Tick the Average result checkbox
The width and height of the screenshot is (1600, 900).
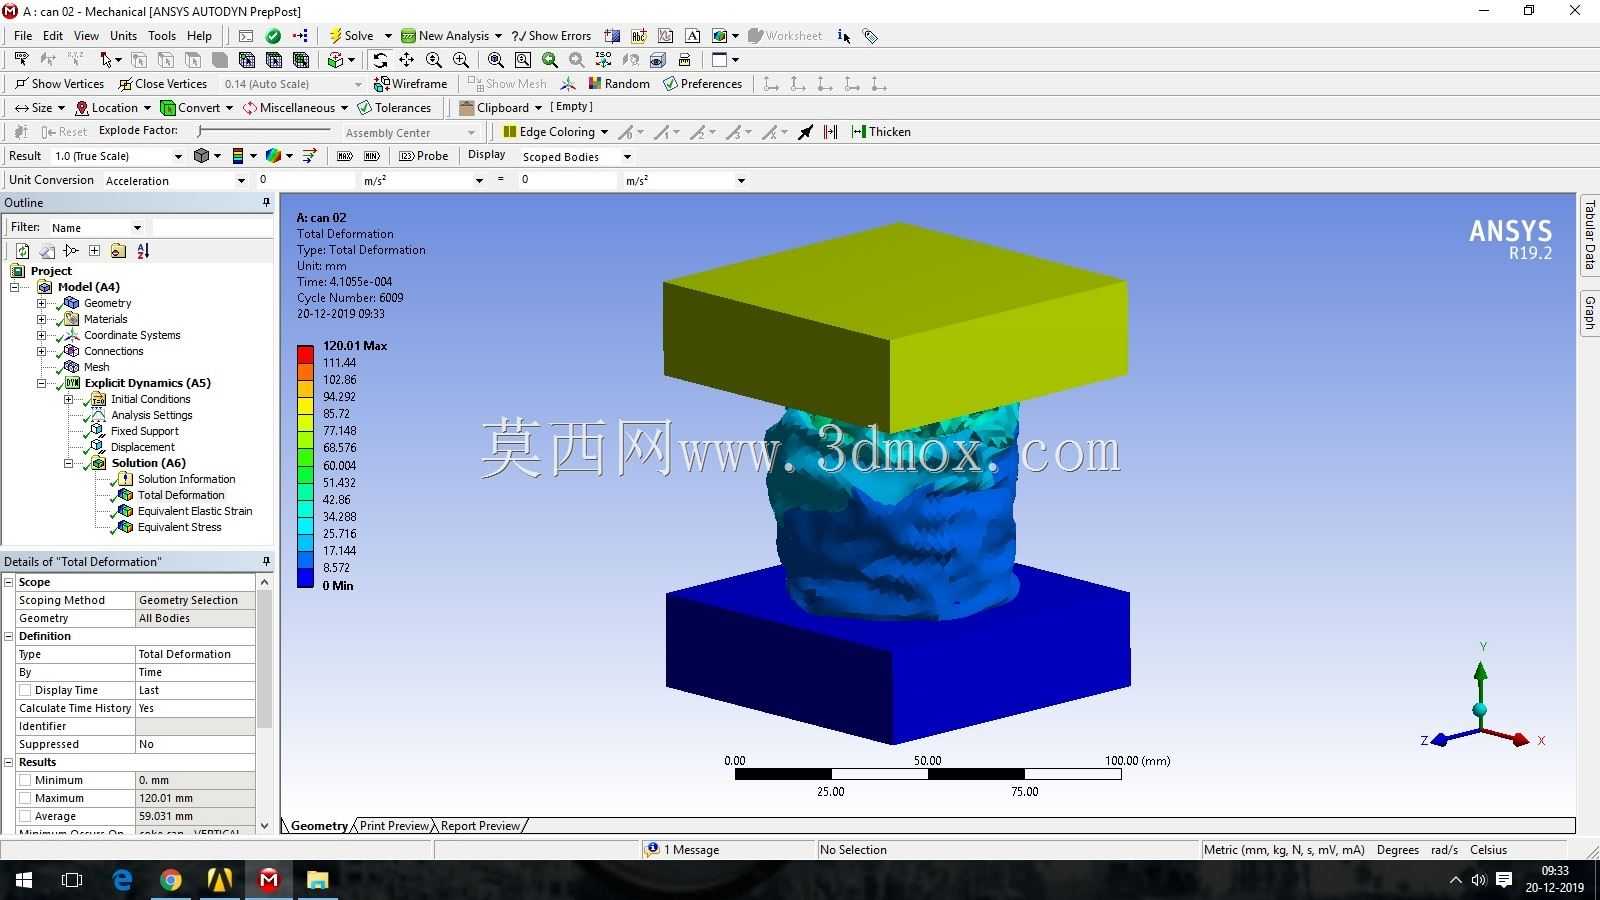(x=25, y=816)
